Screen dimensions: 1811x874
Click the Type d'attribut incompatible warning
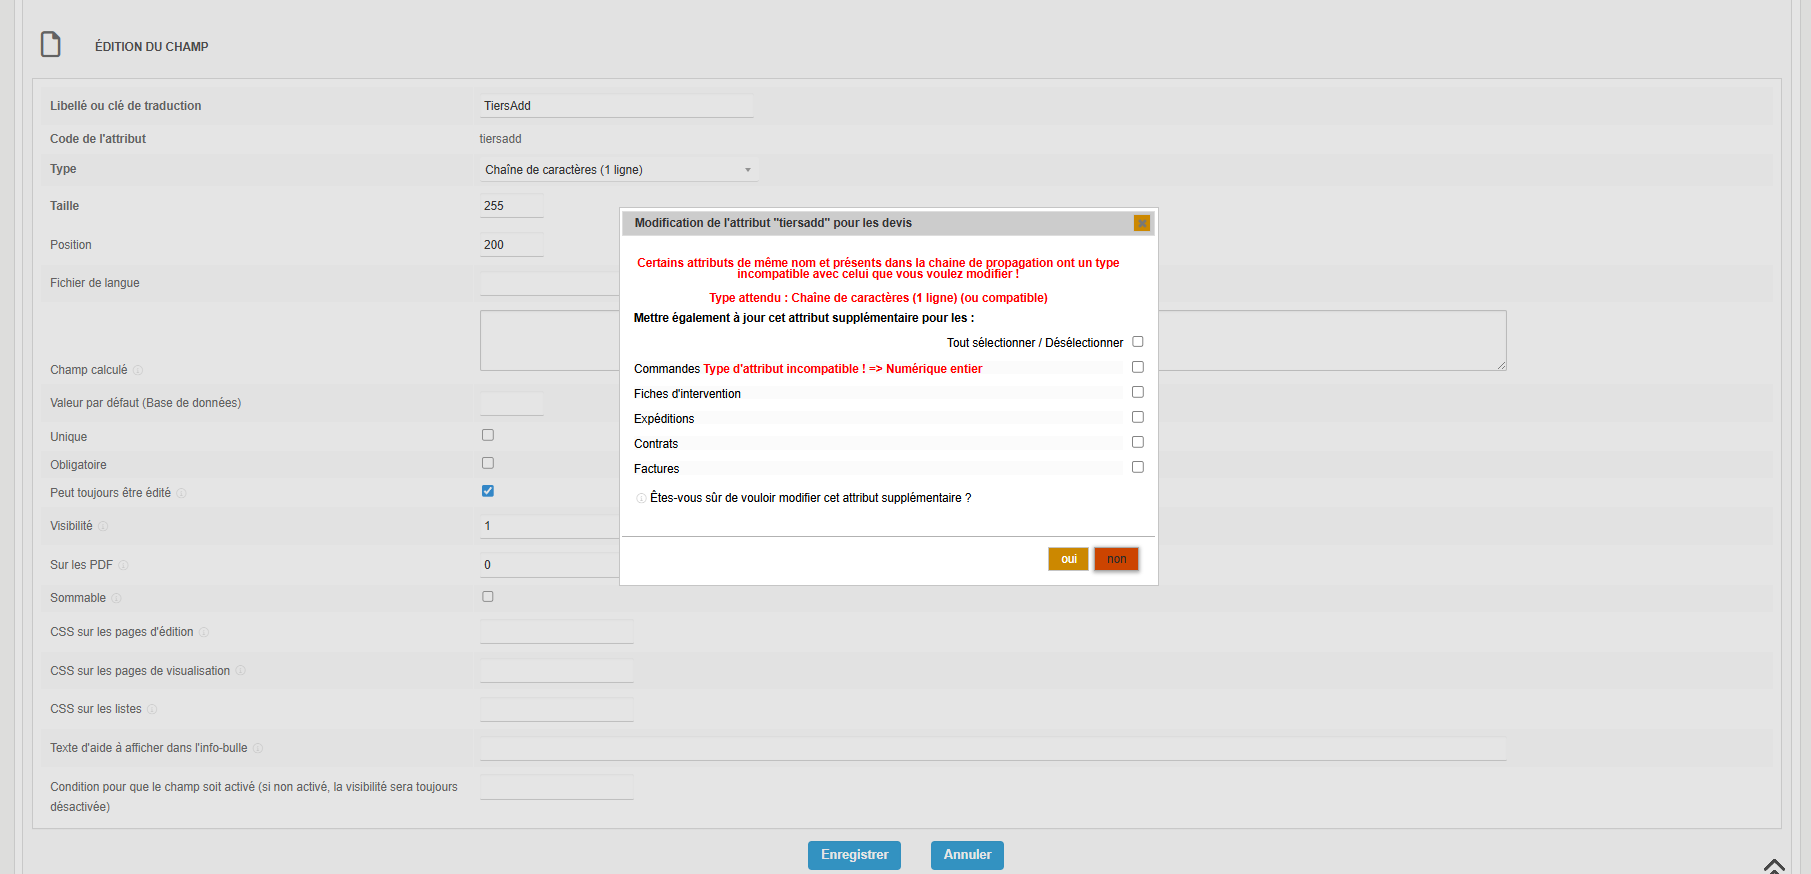pos(843,369)
